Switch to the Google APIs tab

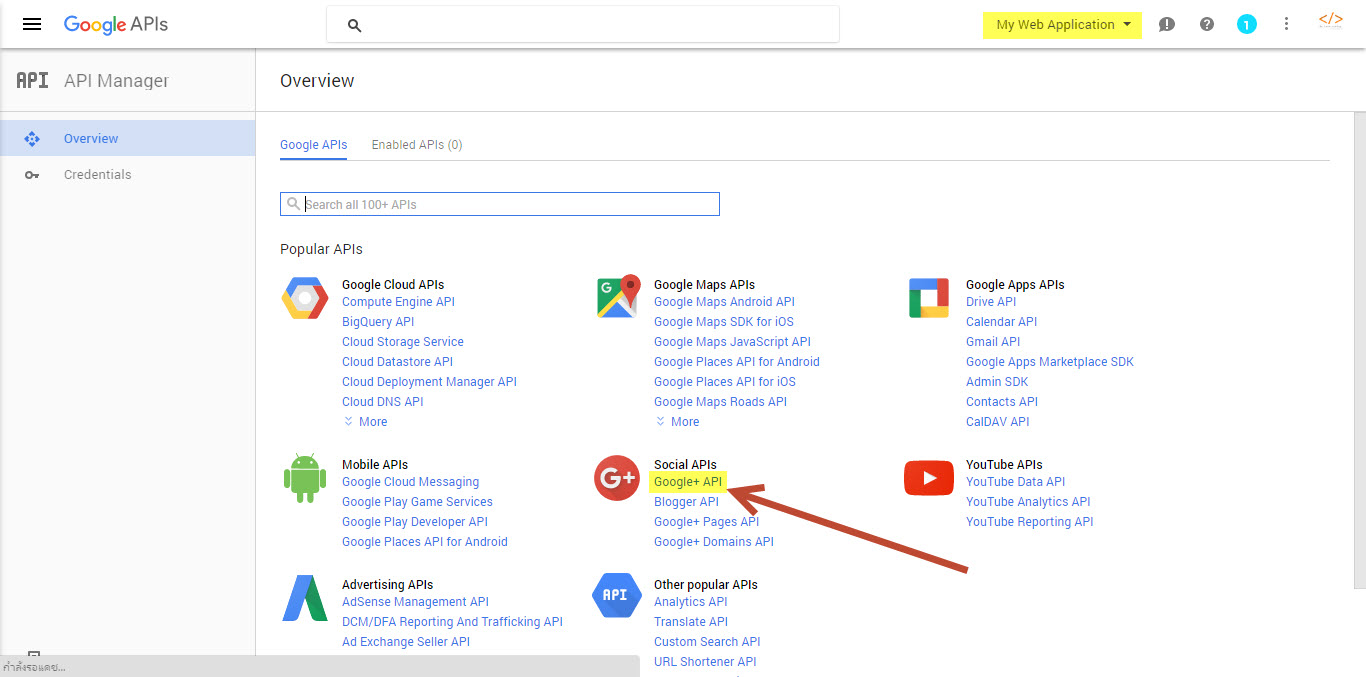(x=314, y=145)
